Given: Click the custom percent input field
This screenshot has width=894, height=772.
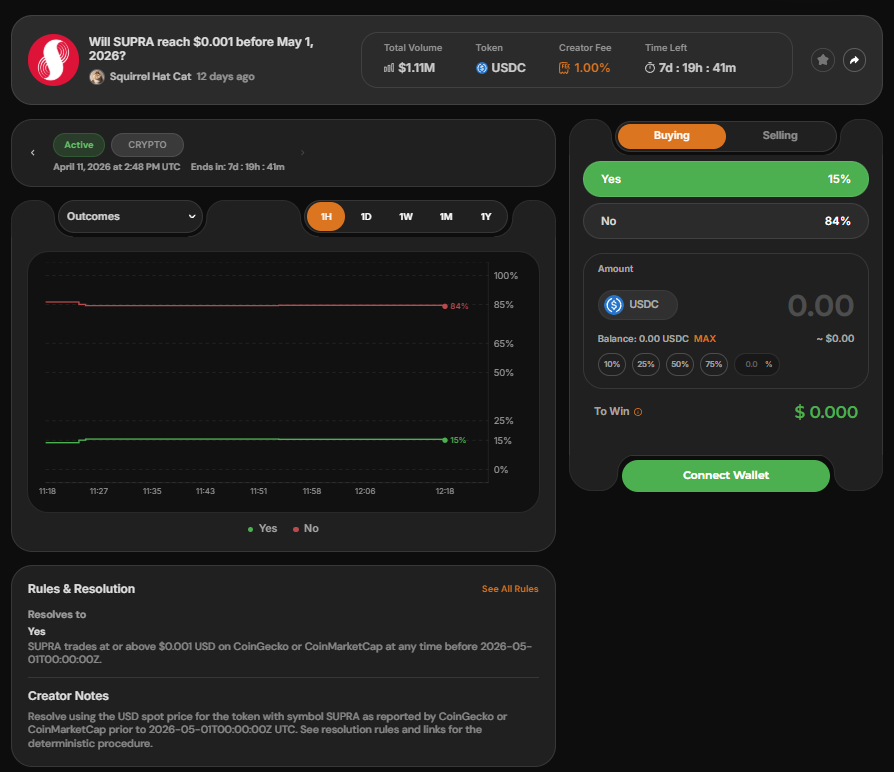Looking at the screenshot, I should point(757,364).
